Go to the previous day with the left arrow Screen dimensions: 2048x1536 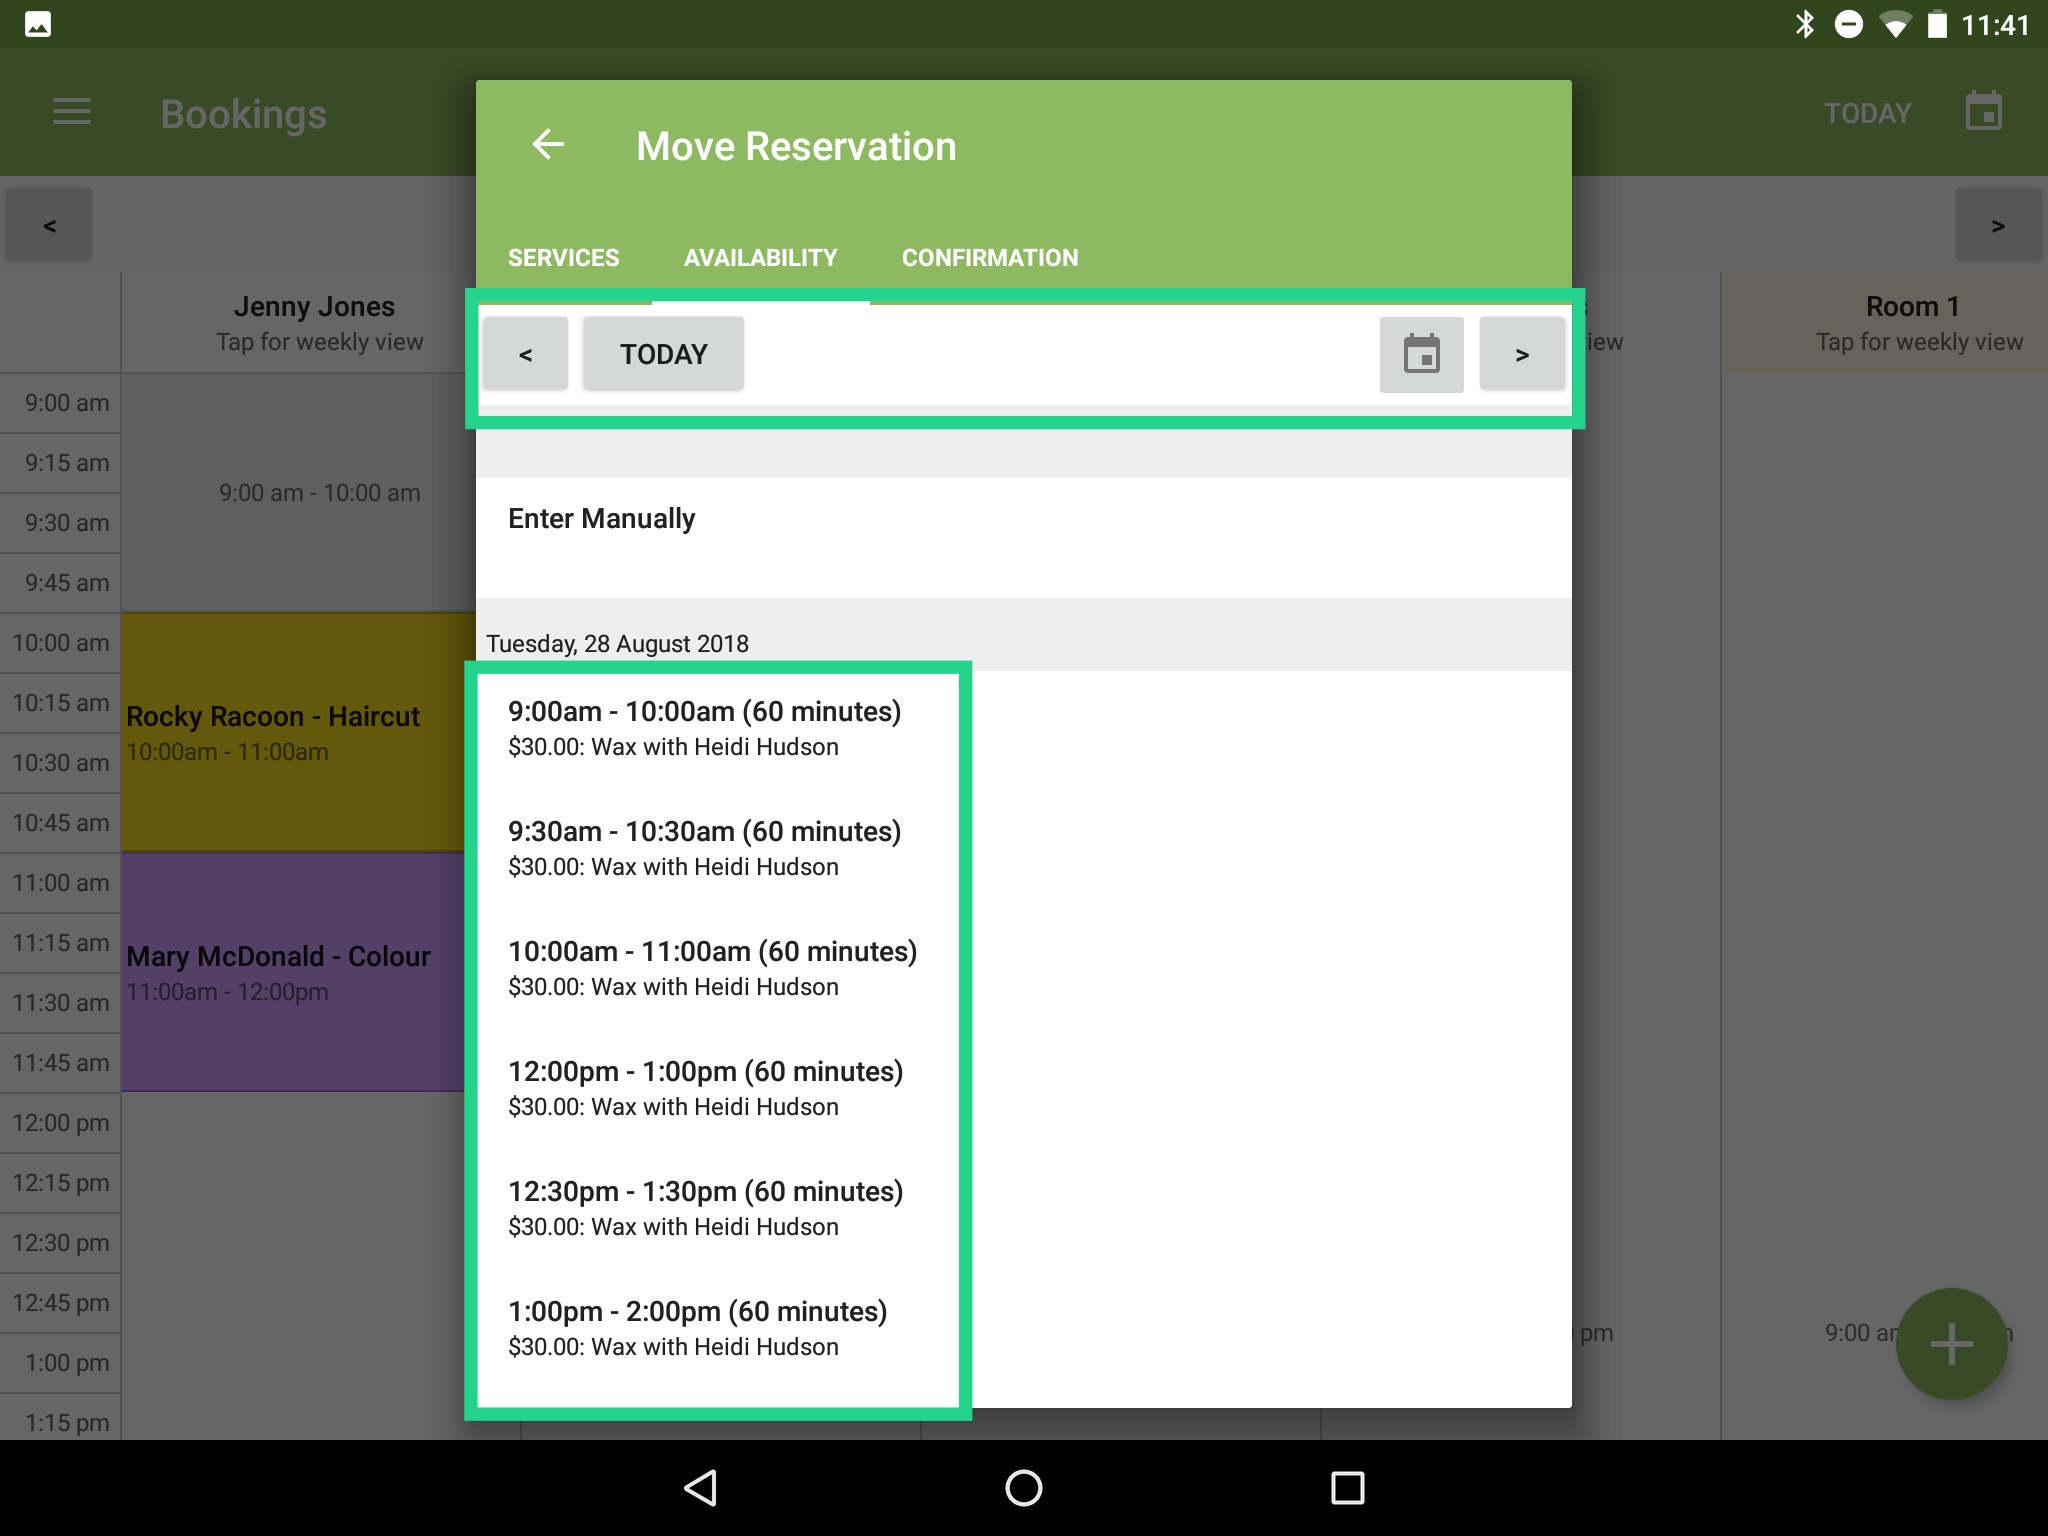pyautogui.click(x=525, y=353)
